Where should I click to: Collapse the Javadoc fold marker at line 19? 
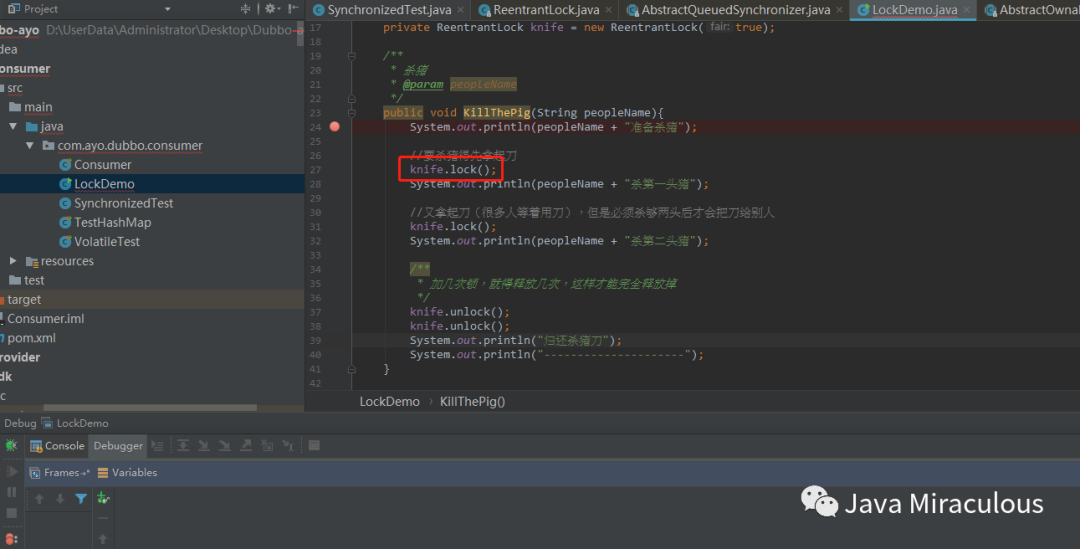352,56
